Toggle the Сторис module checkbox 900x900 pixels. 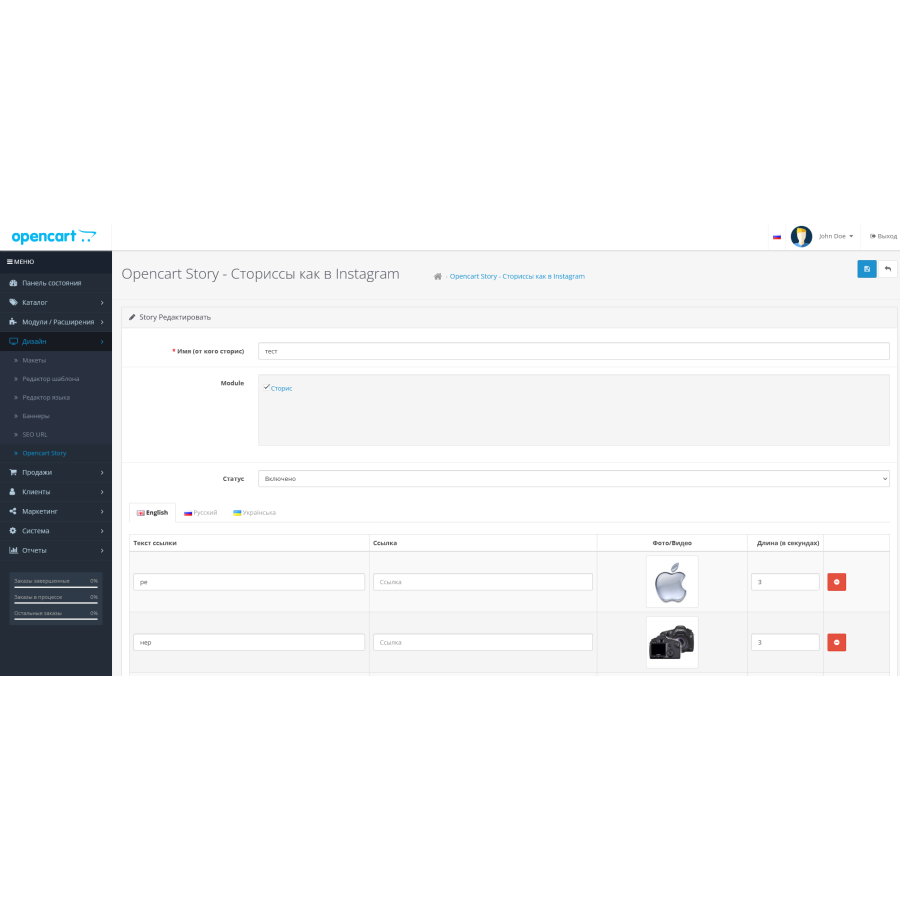(266, 387)
